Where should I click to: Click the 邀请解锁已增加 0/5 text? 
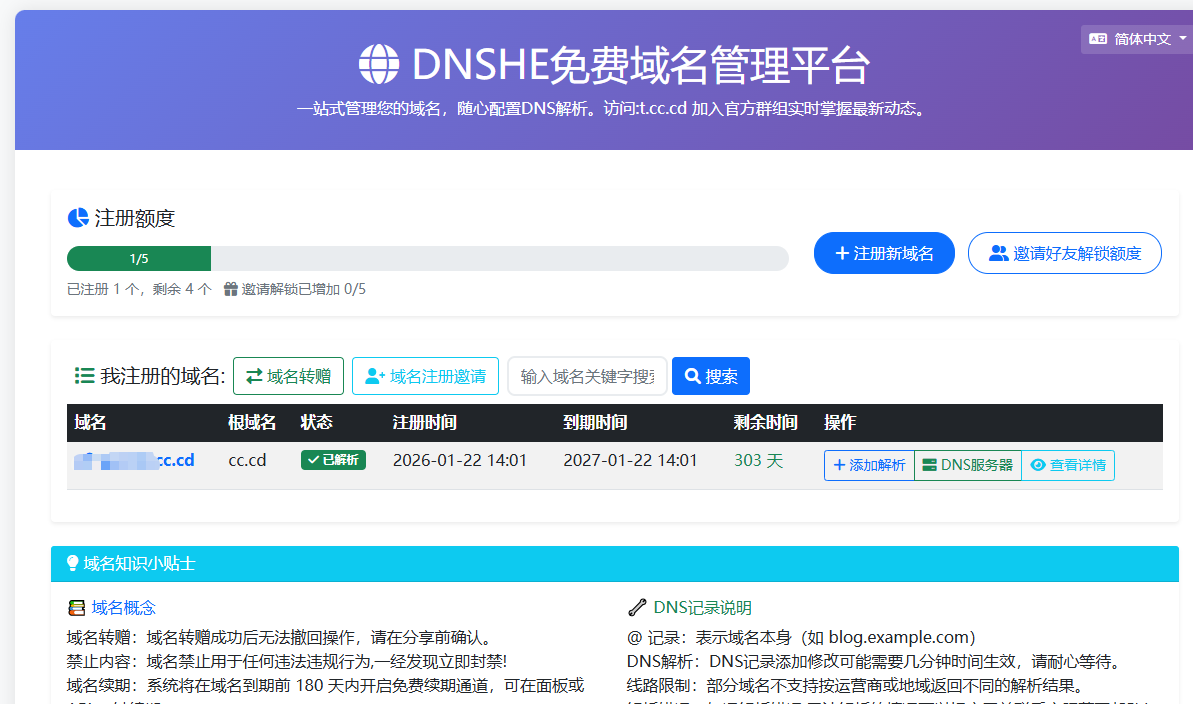[304, 289]
